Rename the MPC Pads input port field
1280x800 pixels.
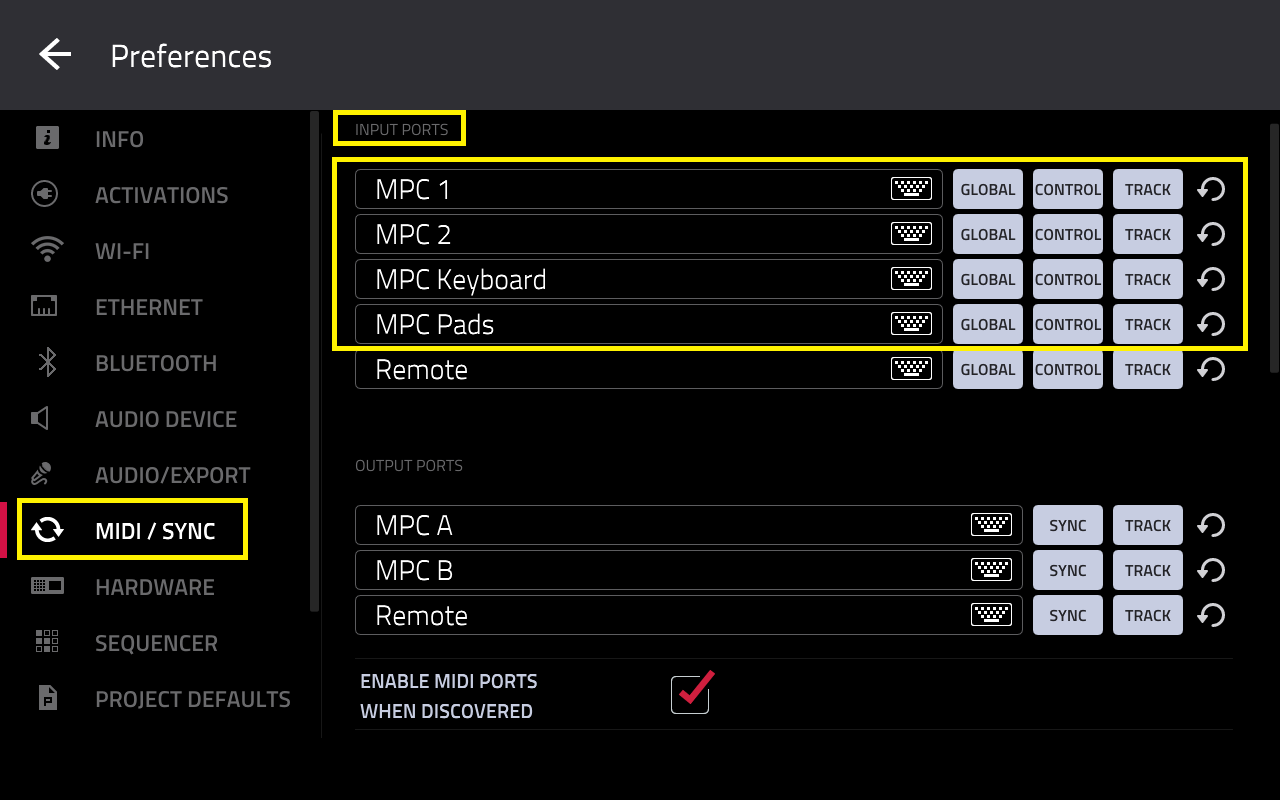pyautogui.click(x=649, y=324)
